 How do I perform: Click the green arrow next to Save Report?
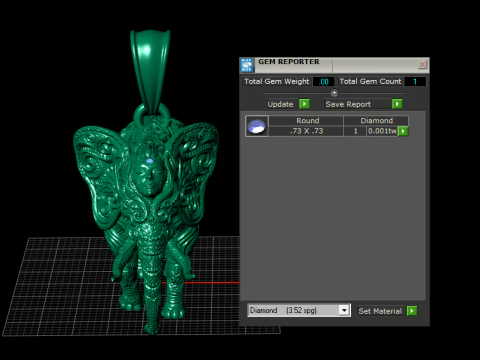(397, 104)
